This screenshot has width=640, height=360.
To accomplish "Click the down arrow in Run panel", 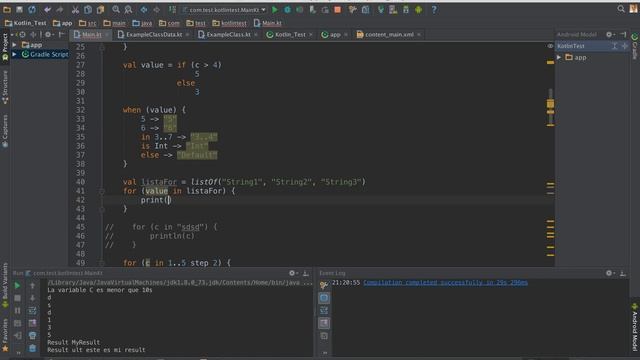I will point(32,298).
